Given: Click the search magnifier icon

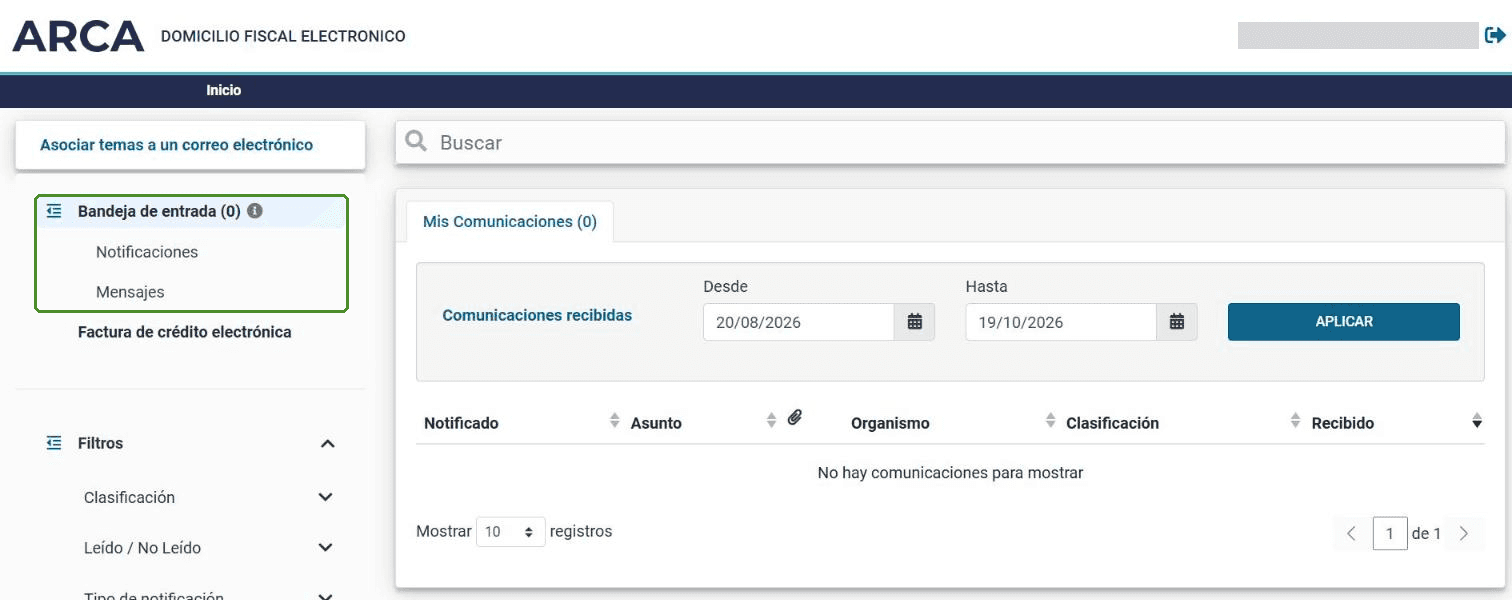Looking at the screenshot, I should click(416, 142).
